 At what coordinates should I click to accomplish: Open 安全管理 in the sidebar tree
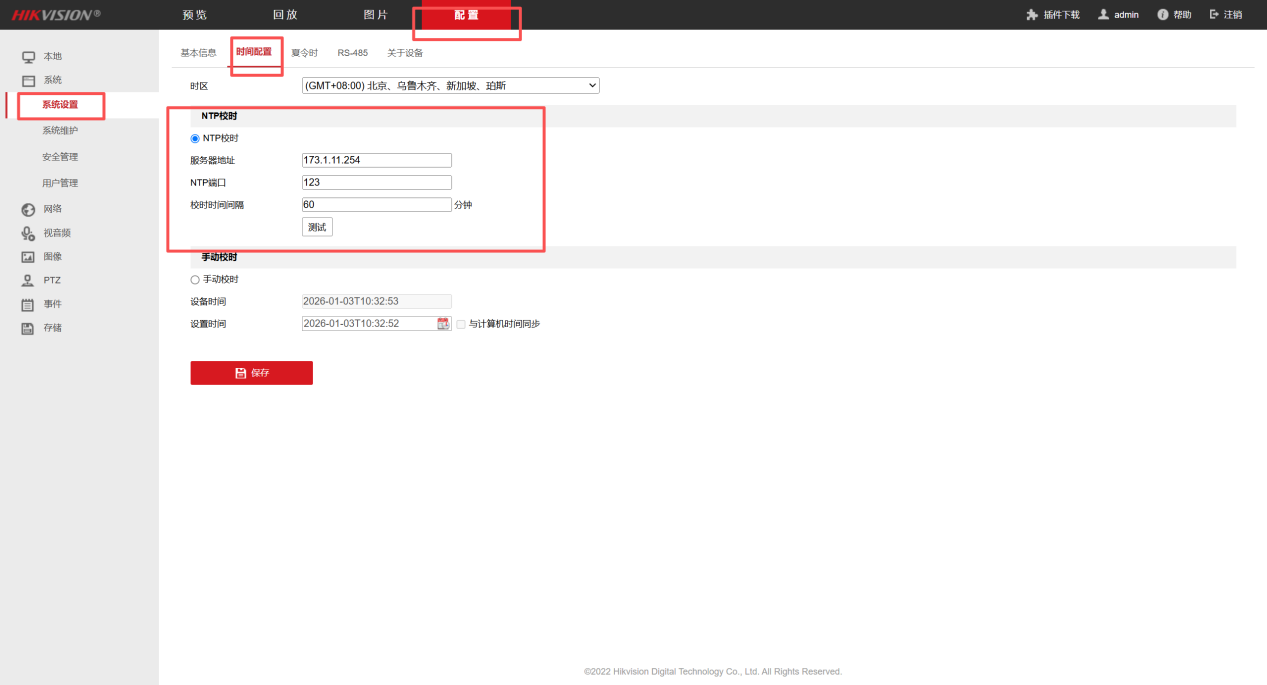pos(60,157)
